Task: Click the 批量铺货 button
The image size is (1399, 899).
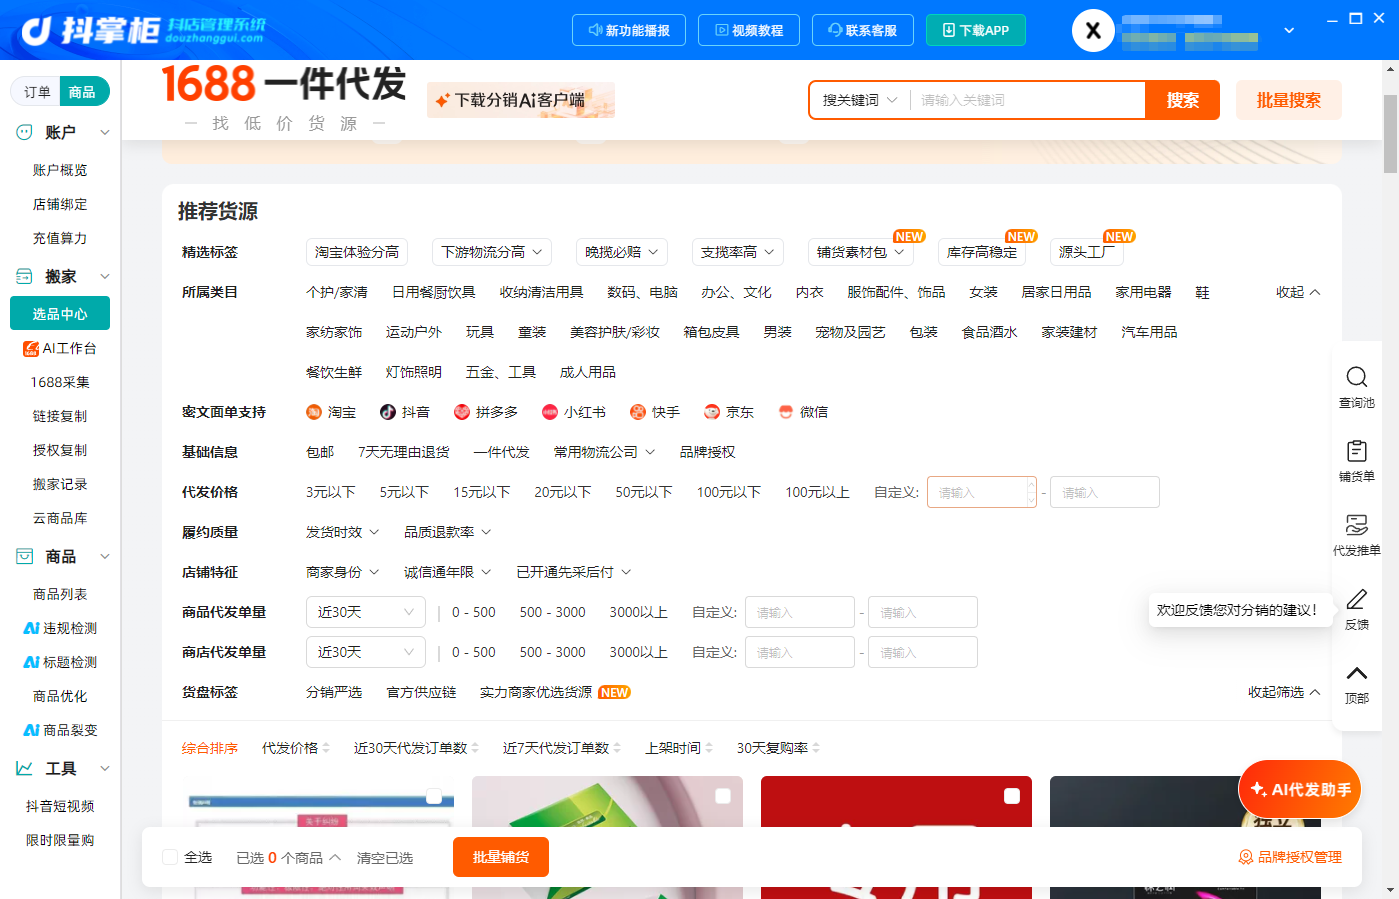Action: pyautogui.click(x=501, y=857)
